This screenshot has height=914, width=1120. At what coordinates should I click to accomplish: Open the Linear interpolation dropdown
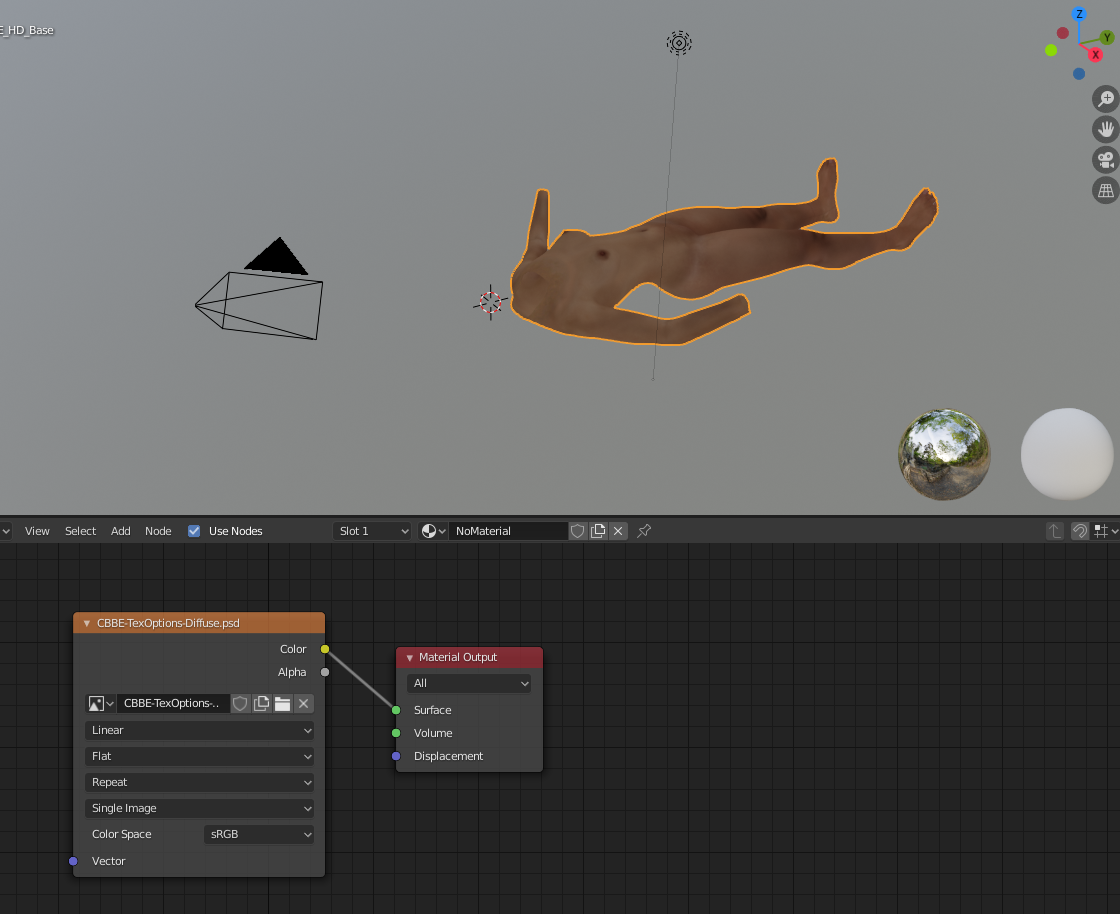pyautogui.click(x=199, y=730)
